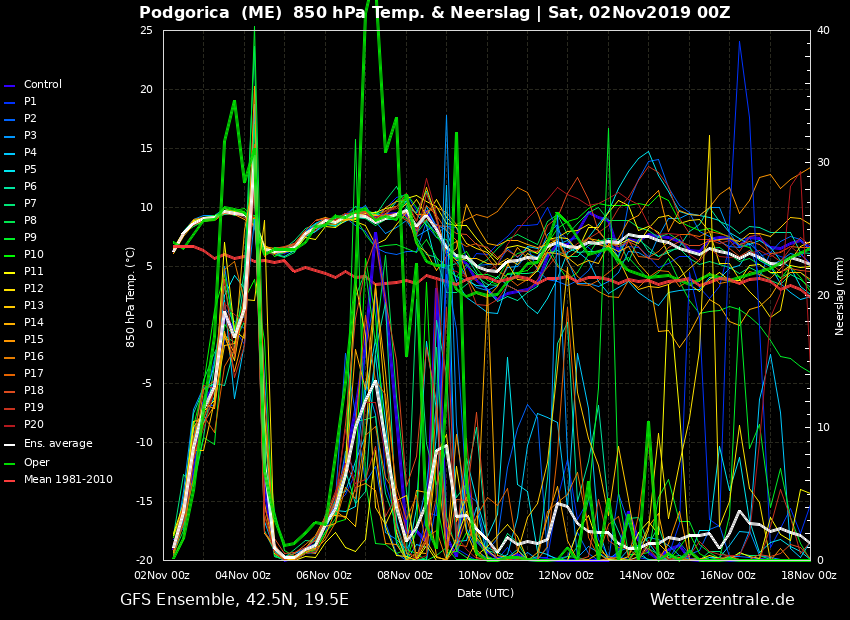Click the 850 hPa Temp. (°C) axis title

pyautogui.click(x=130, y=297)
